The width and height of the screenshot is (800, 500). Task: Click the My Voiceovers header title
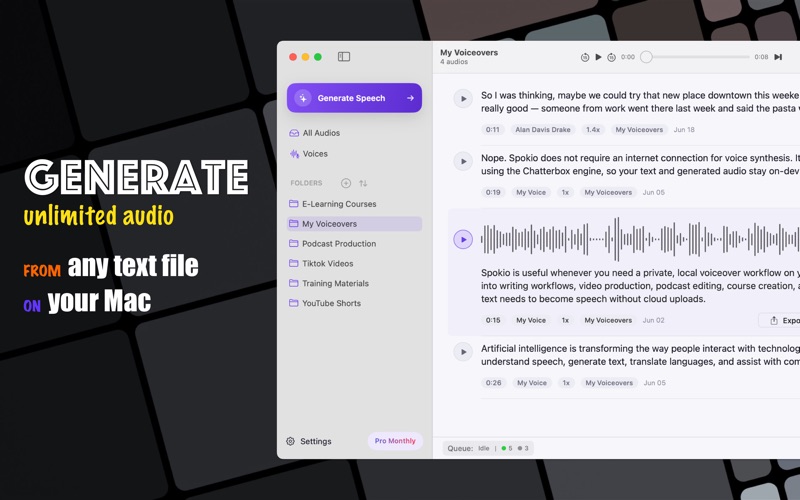click(469, 52)
